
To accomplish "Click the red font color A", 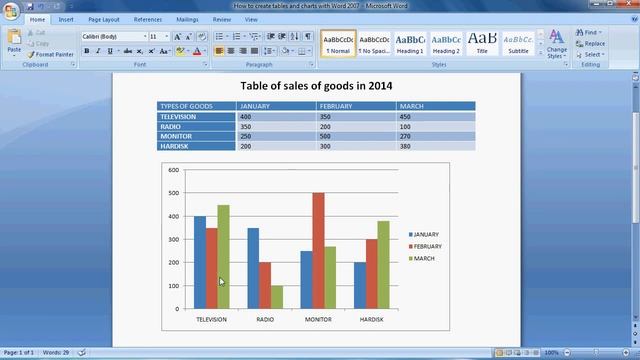I will [197, 51].
